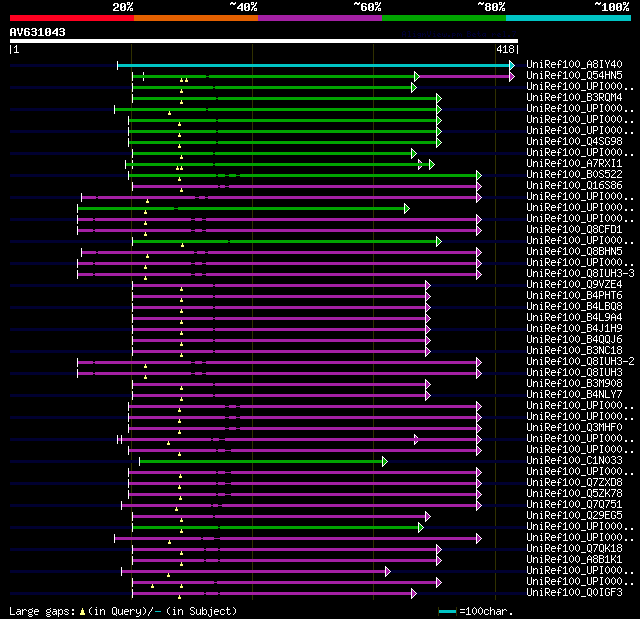
Task: Click the '=100char.' legend text
Action: (x=486, y=611)
